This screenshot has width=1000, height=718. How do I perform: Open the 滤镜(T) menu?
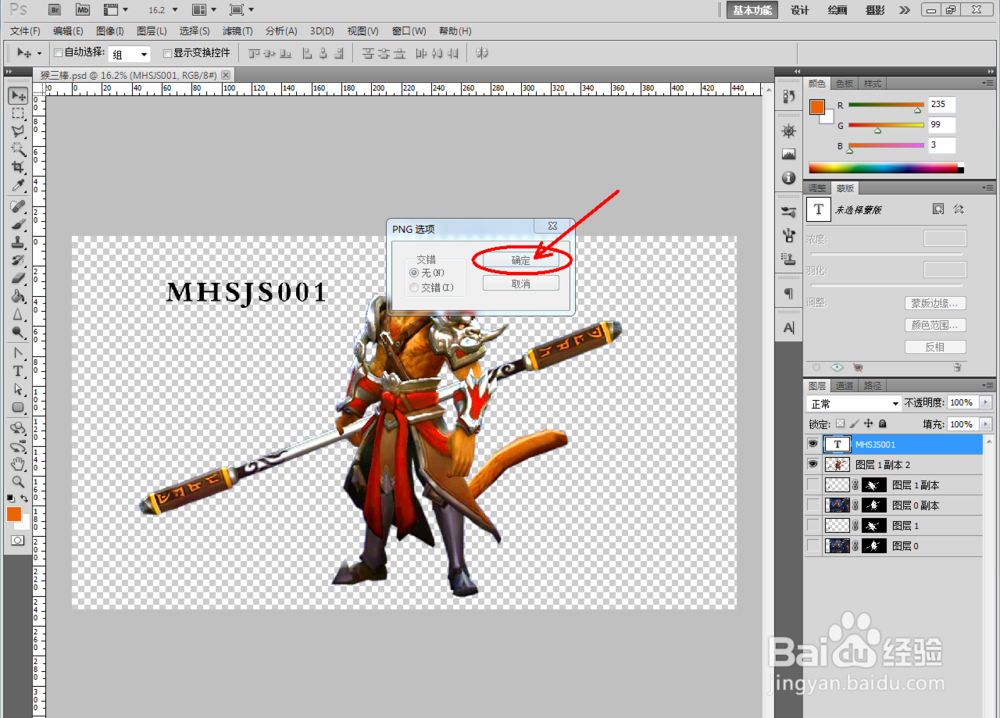[x=237, y=31]
